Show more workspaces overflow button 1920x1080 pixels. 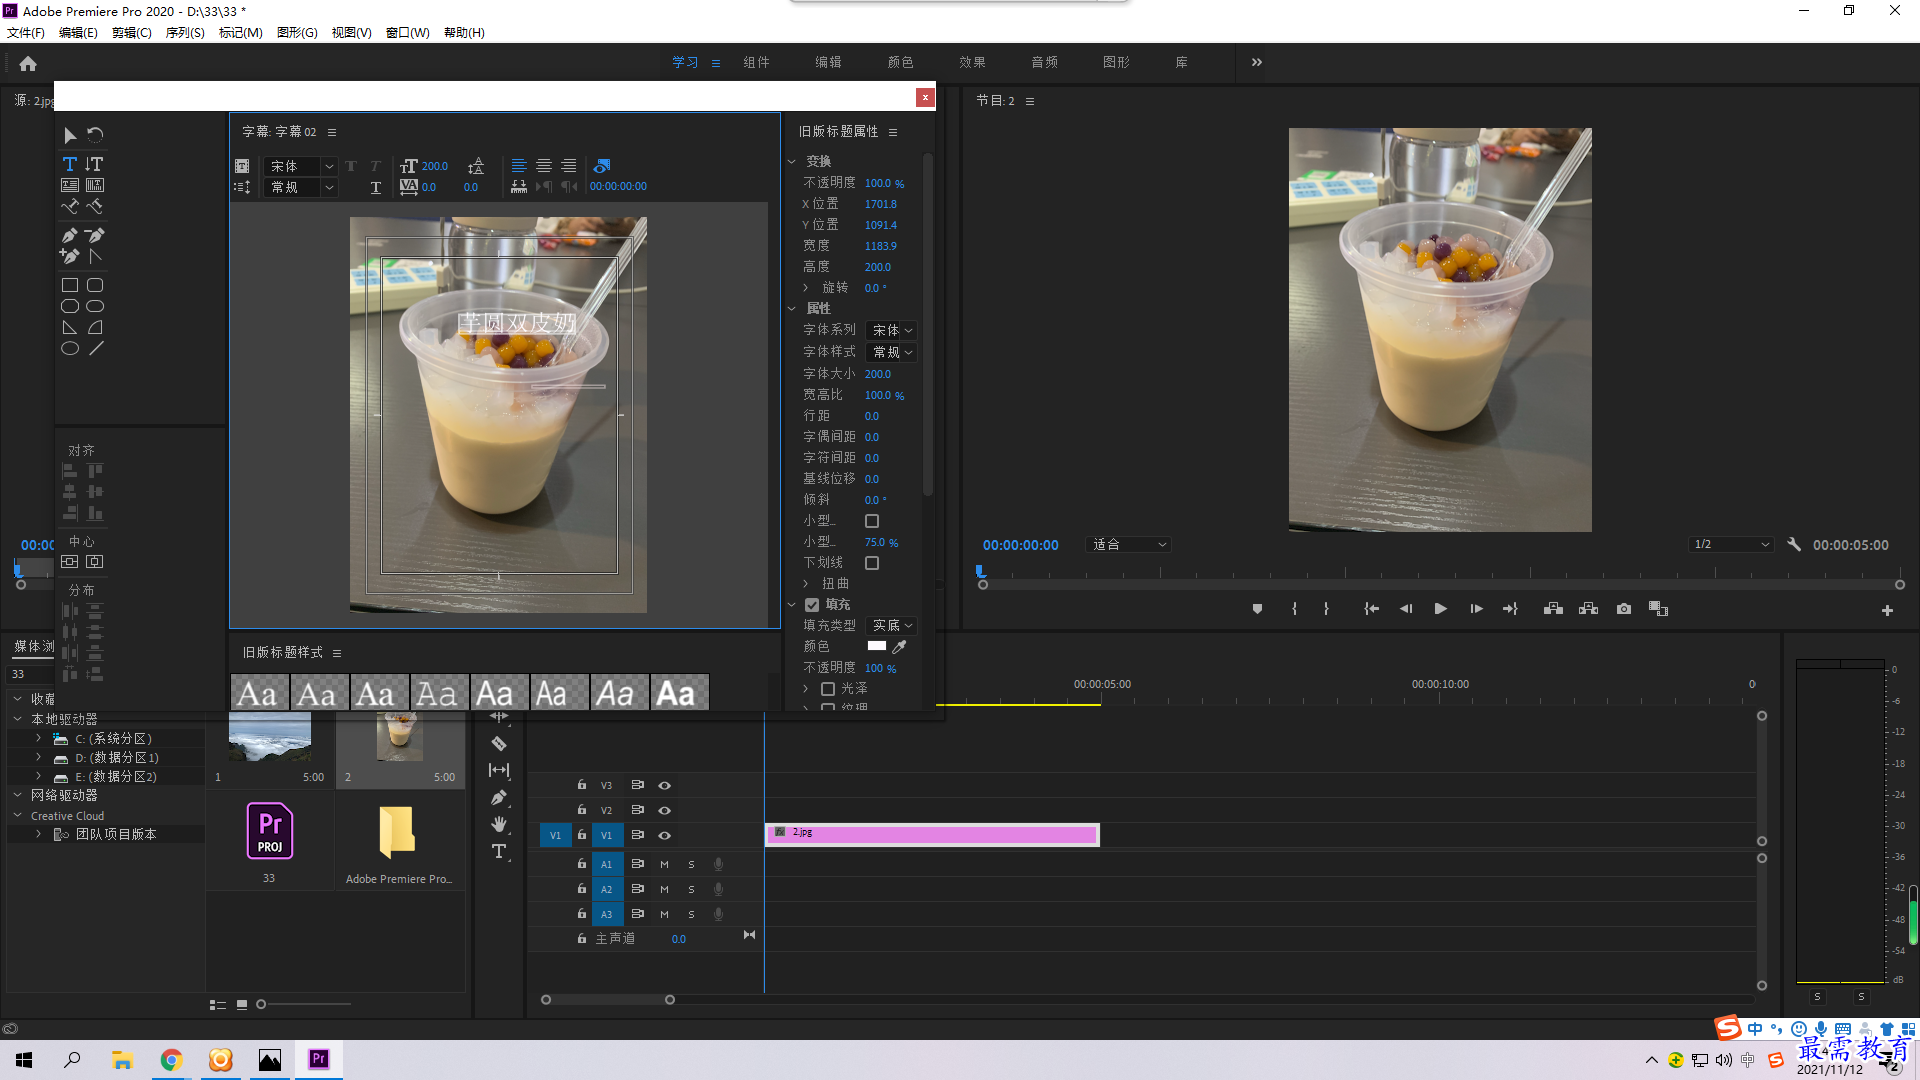(1257, 62)
